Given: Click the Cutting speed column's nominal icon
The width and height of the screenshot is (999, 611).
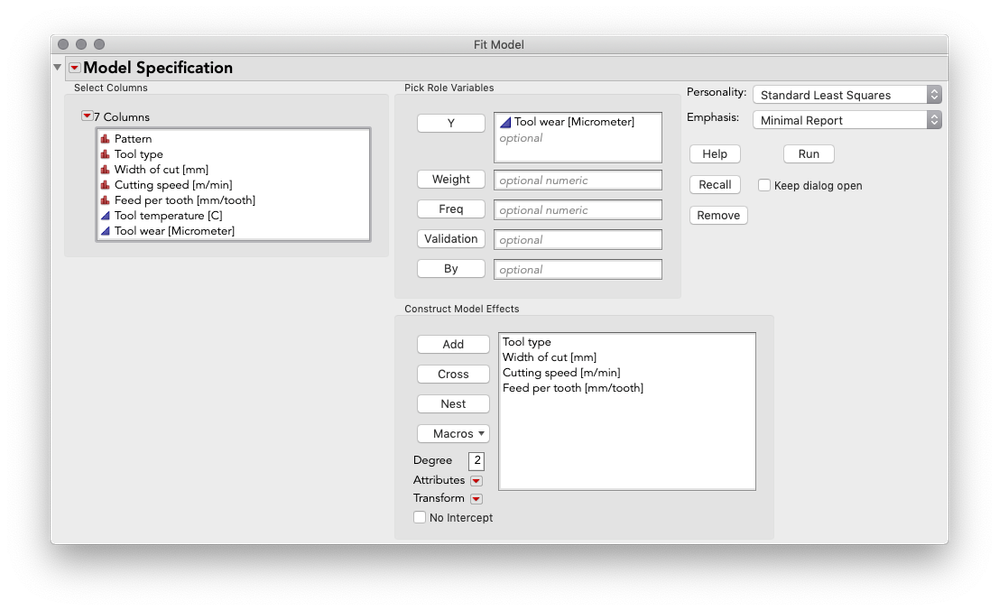Looking at the screenshot, I should point(105,185).
